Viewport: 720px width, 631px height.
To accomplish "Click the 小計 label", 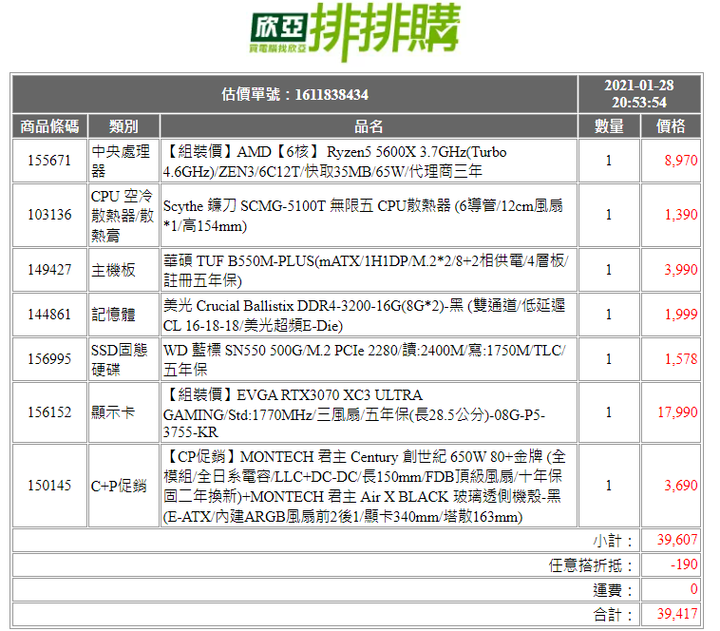I will click(x=613, y=541).
